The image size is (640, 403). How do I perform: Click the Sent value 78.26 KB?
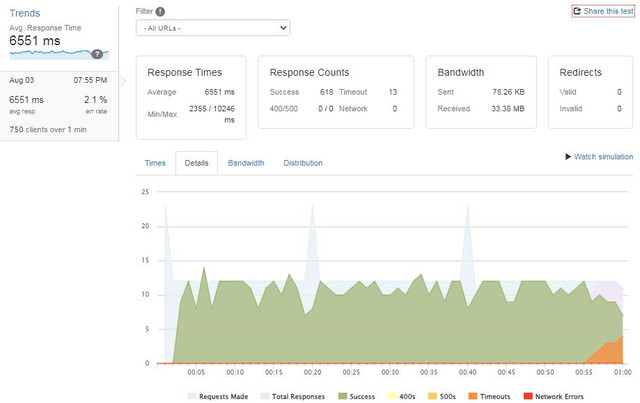point(508,92)
